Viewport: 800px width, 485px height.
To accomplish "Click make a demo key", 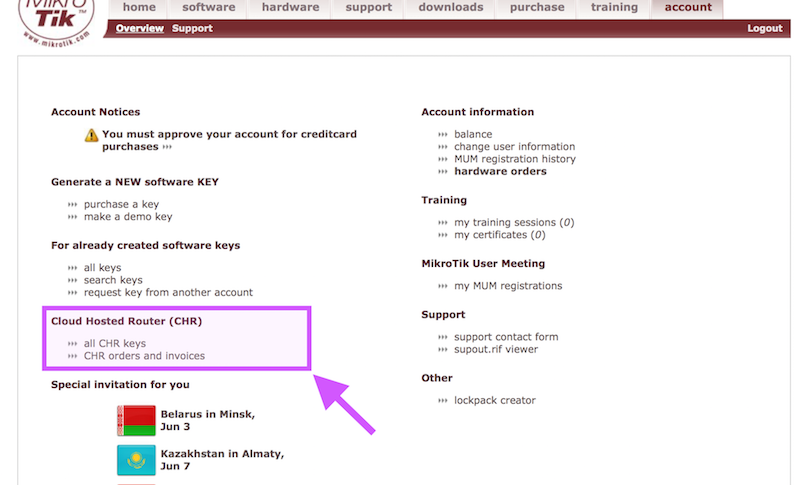I will click(128, 217).
